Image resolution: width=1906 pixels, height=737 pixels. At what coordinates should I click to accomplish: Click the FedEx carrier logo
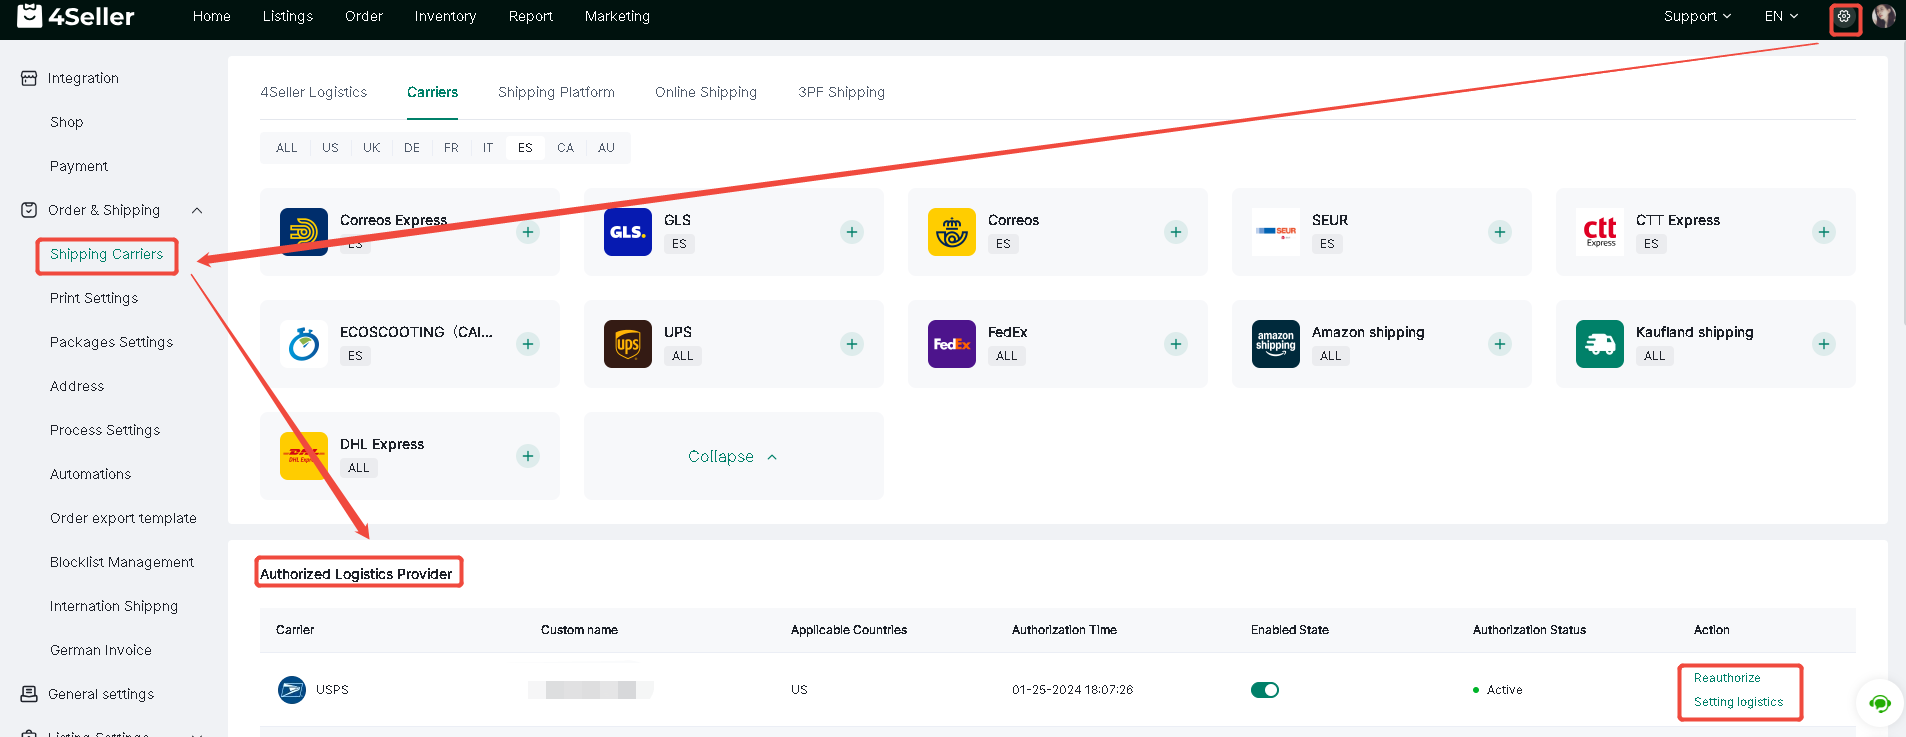[x=952, y=344]
